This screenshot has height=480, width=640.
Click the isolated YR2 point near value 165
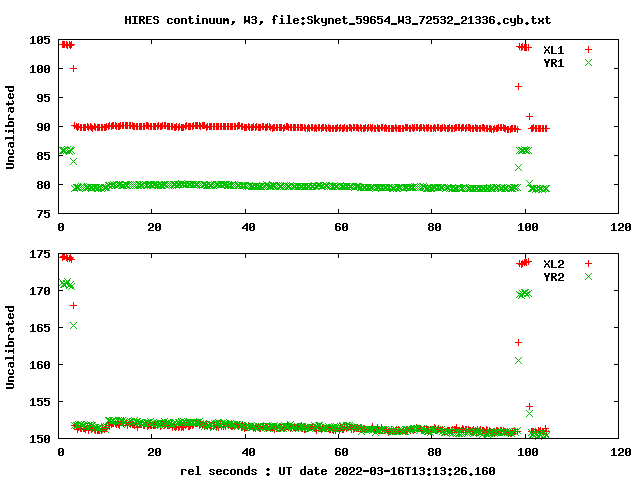73,325
